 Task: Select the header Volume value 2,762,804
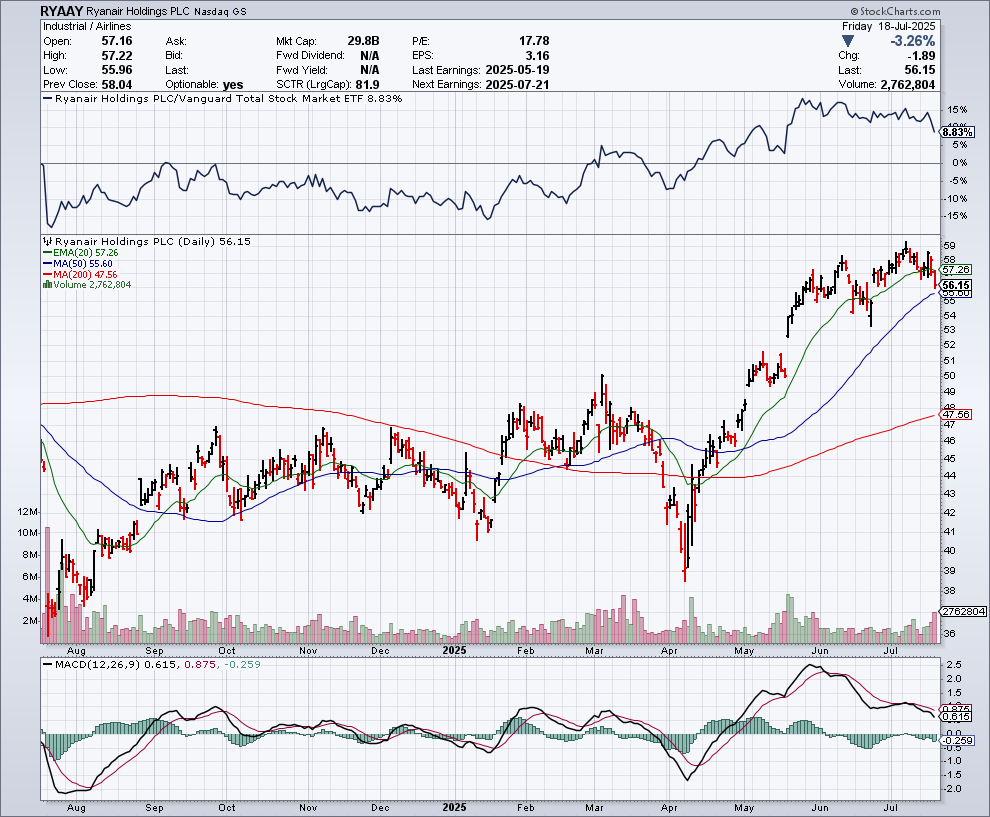[908, 85]
